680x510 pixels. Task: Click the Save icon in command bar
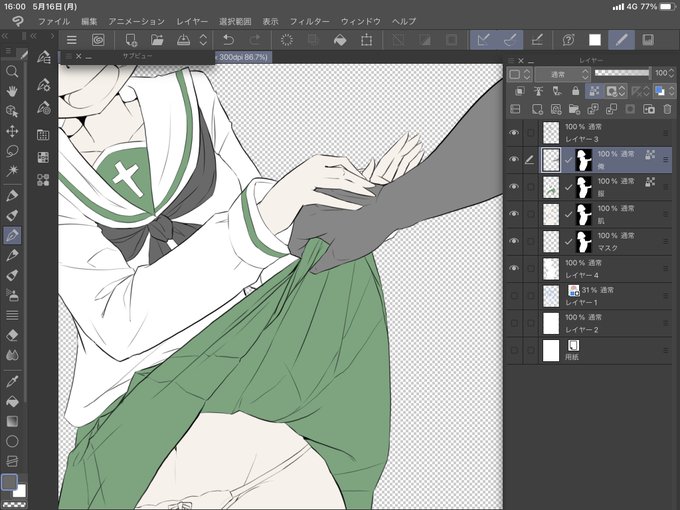(183, 40)
